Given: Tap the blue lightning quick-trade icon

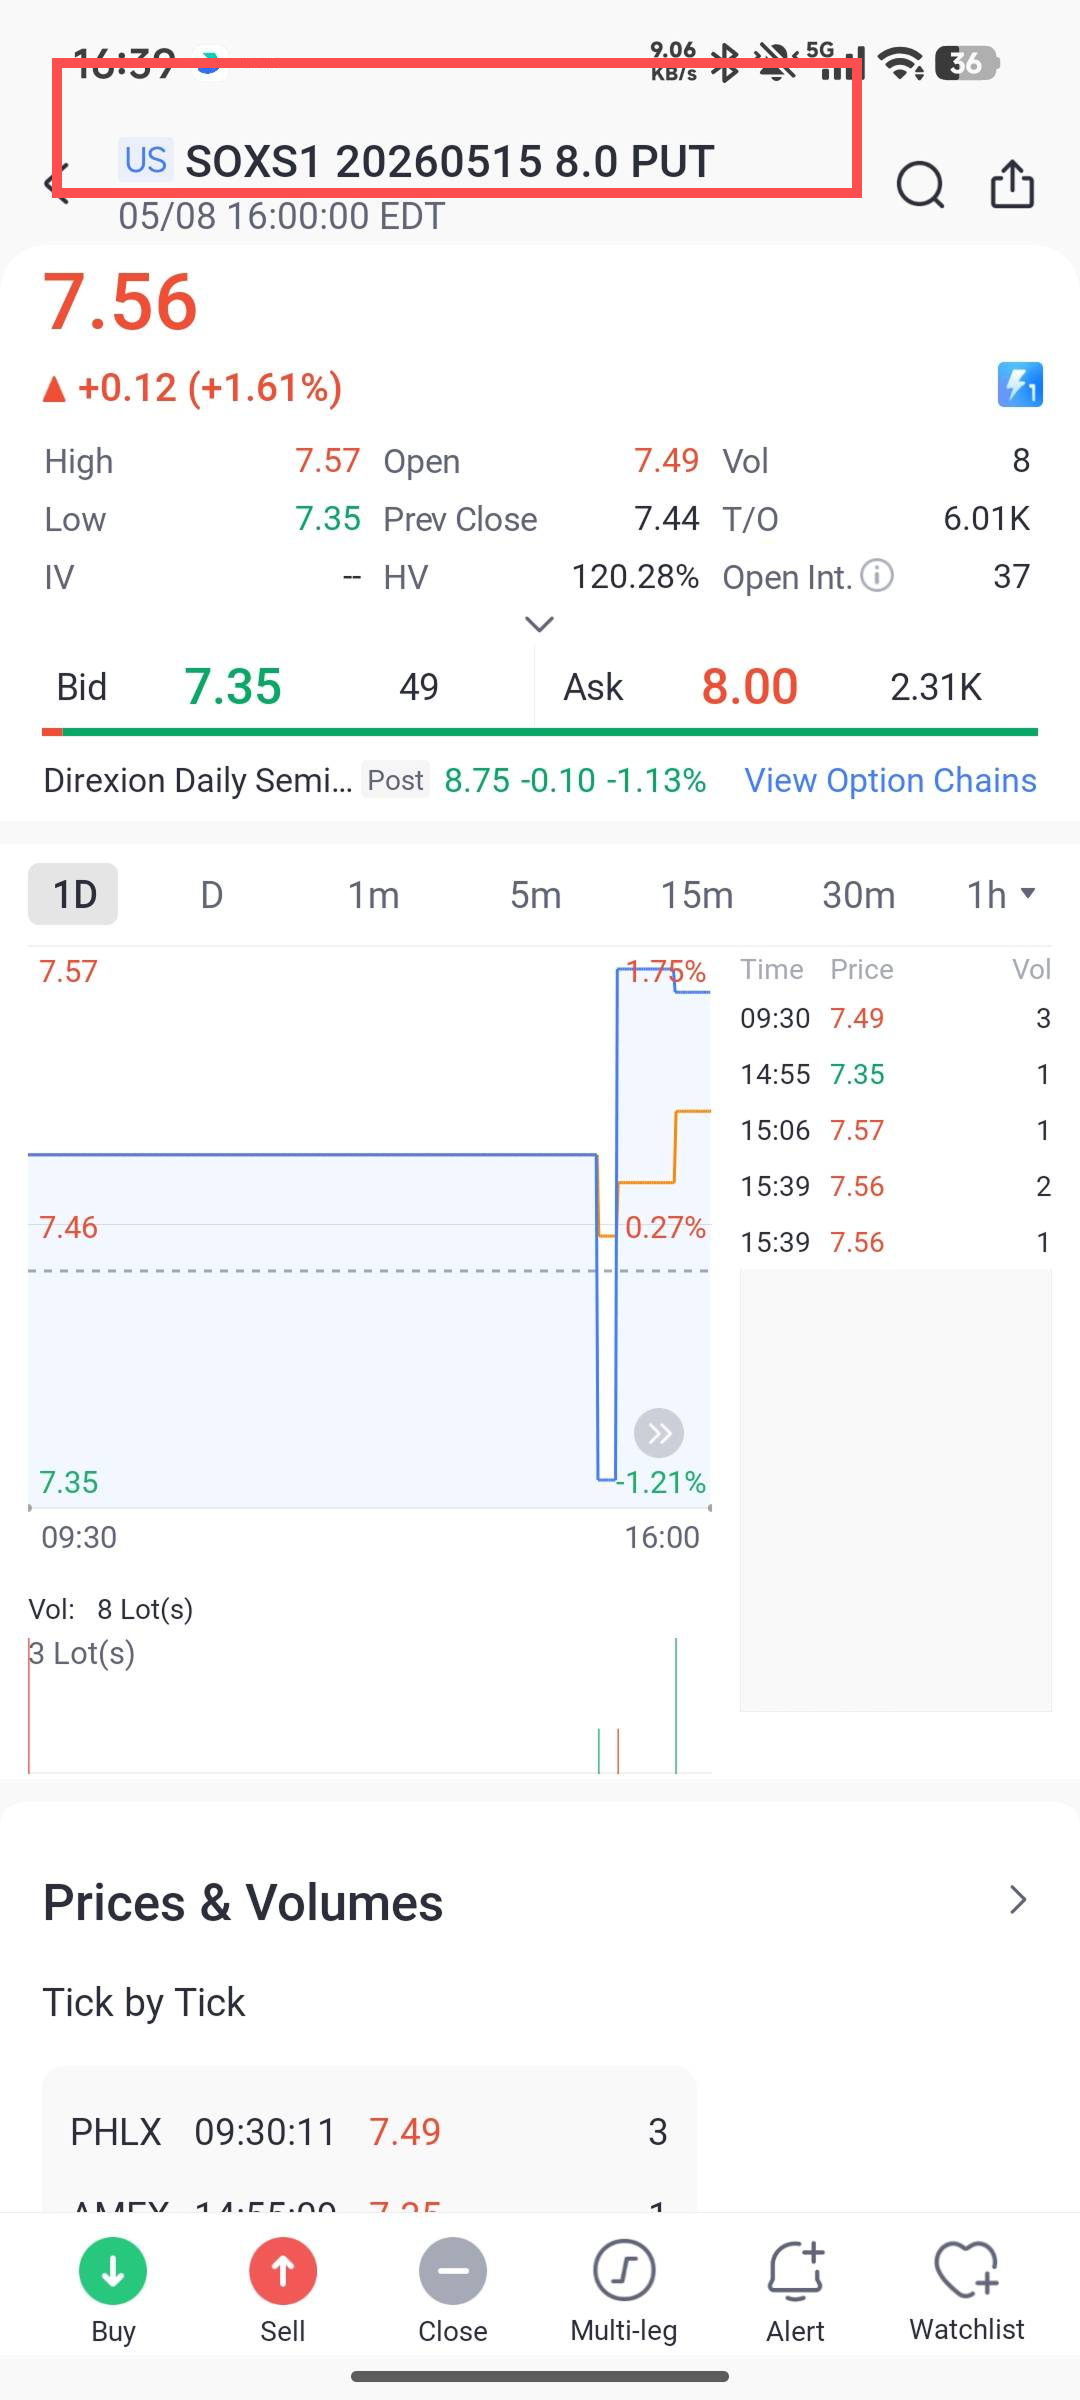Looking at the screenshot, I should (x=1020, y=385).
